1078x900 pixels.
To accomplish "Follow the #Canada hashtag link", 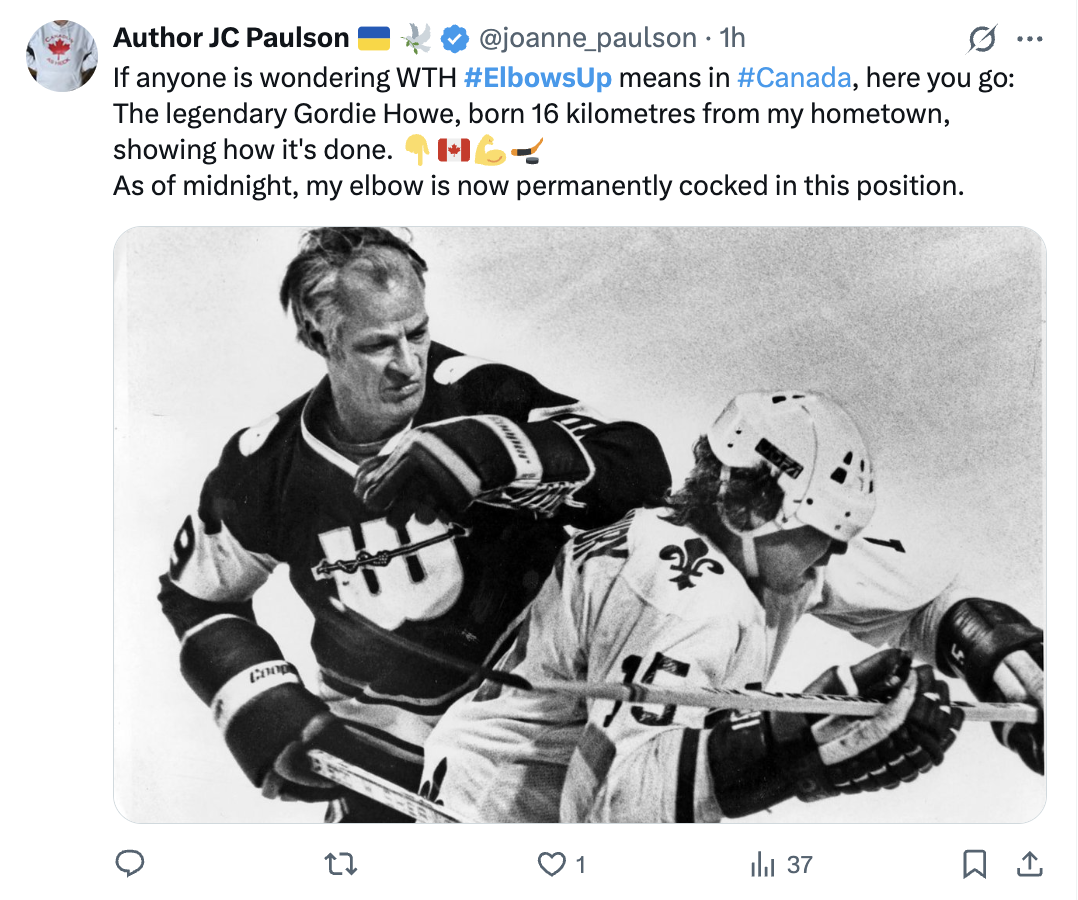I will pyautogui.click(x=794, y=77).
